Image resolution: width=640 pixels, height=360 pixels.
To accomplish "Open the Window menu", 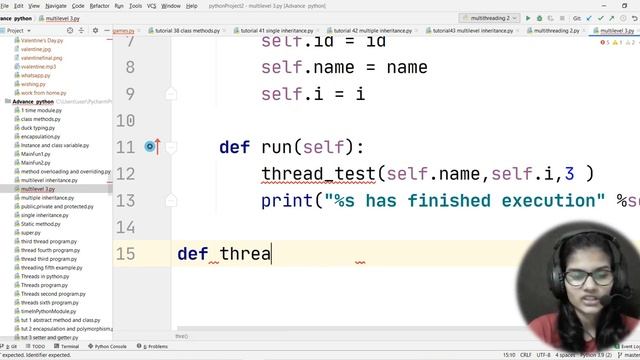I will click(x=171, y=6).
